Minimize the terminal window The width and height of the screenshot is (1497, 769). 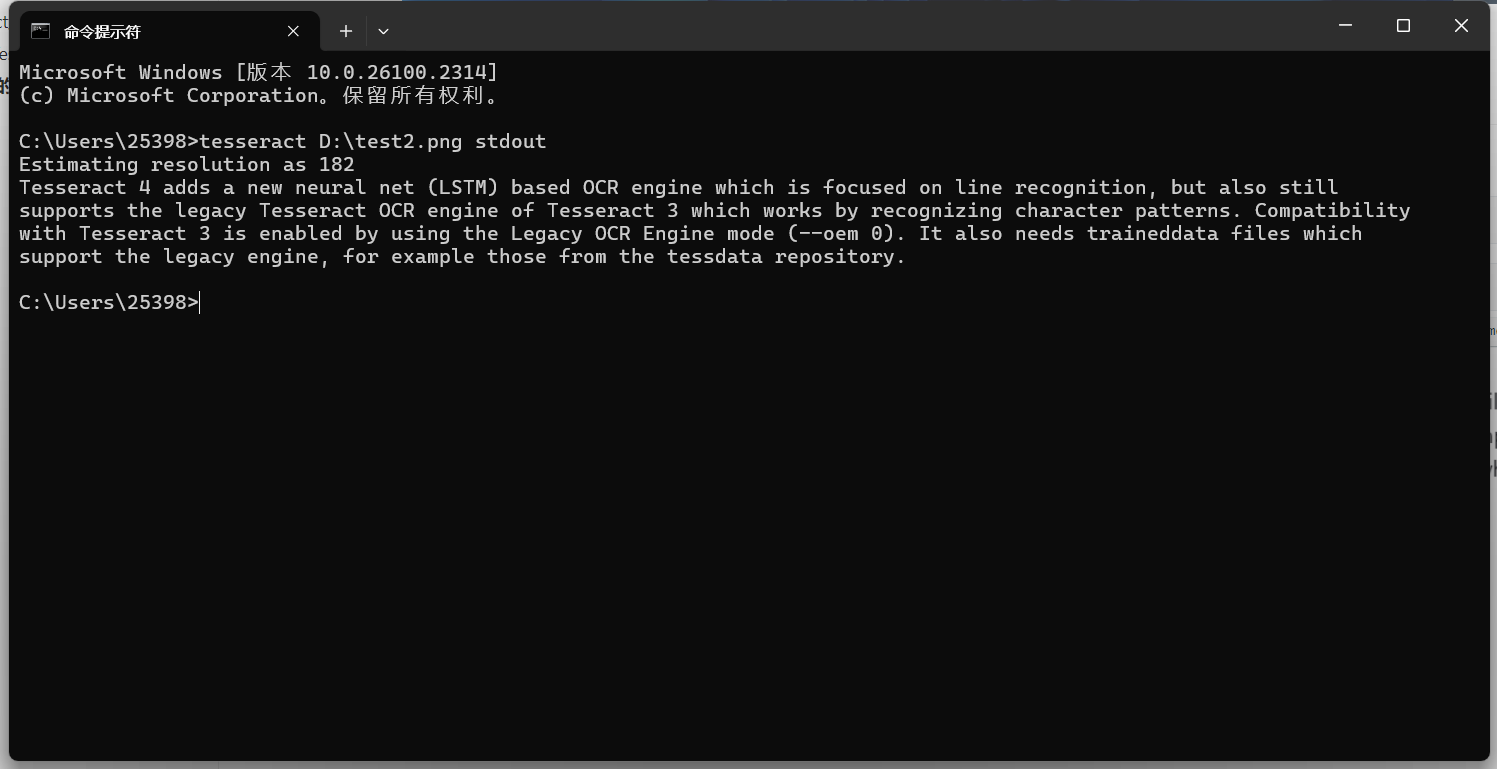[x=1345, y=26]
